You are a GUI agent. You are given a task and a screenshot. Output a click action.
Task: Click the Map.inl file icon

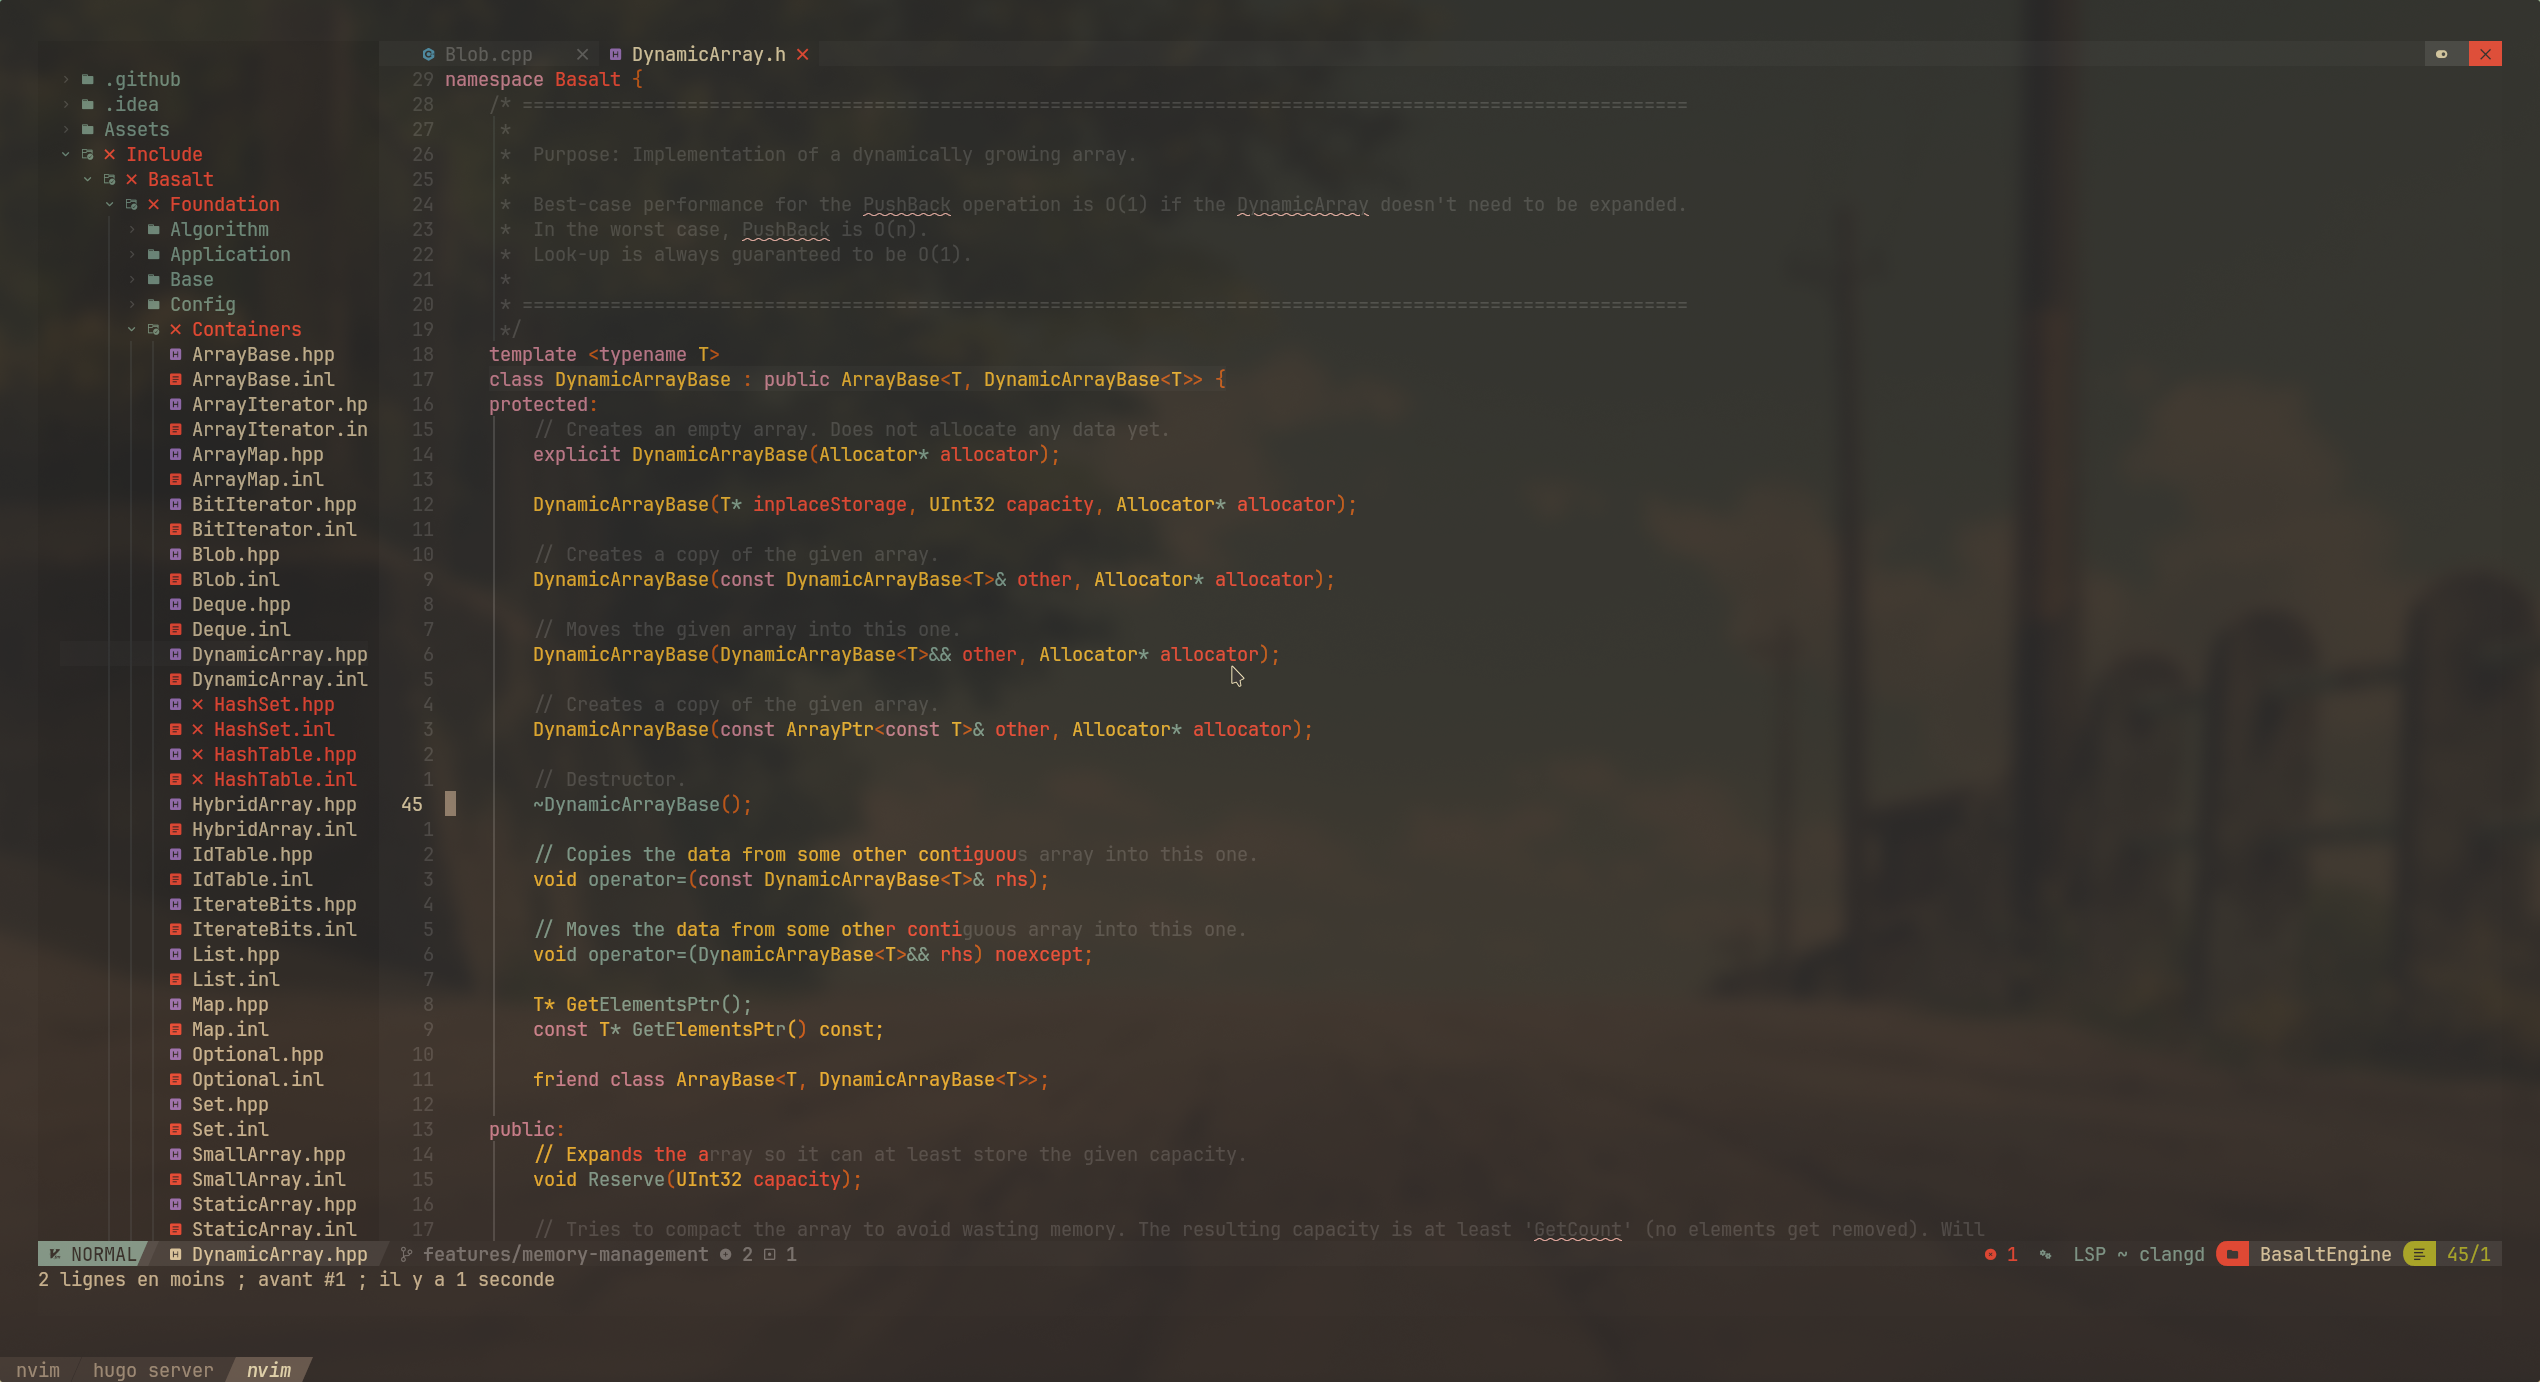(175, 1029)
